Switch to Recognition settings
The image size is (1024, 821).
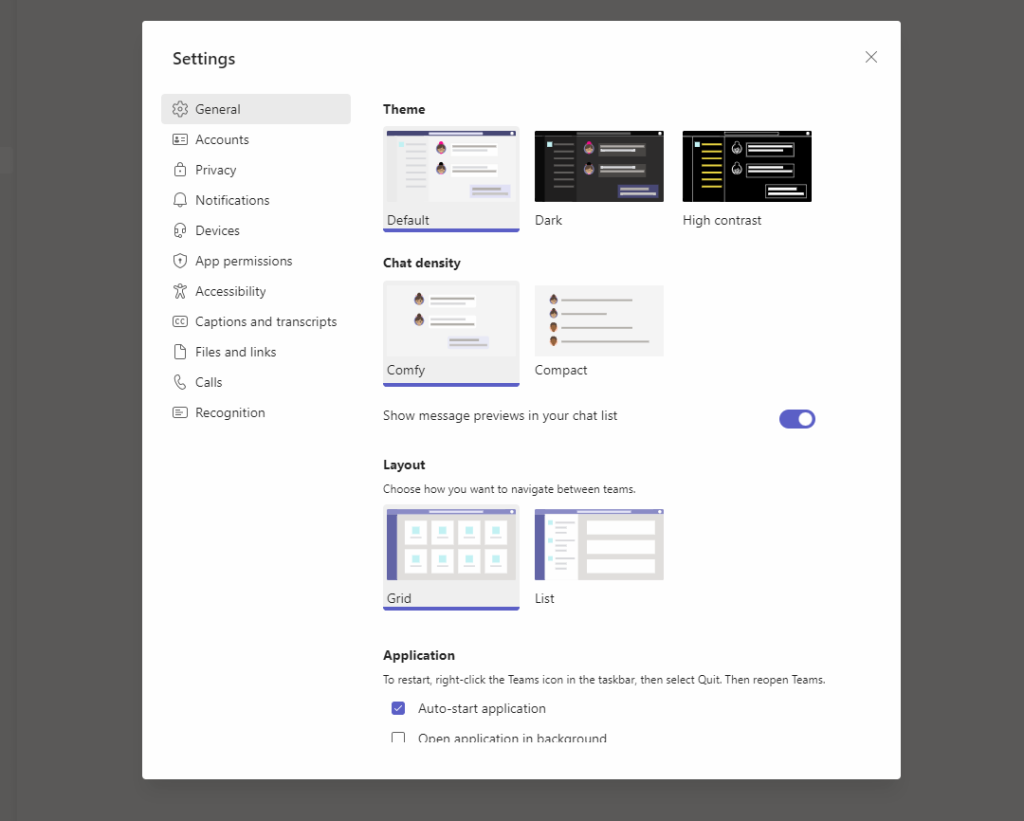pos(256,413)
